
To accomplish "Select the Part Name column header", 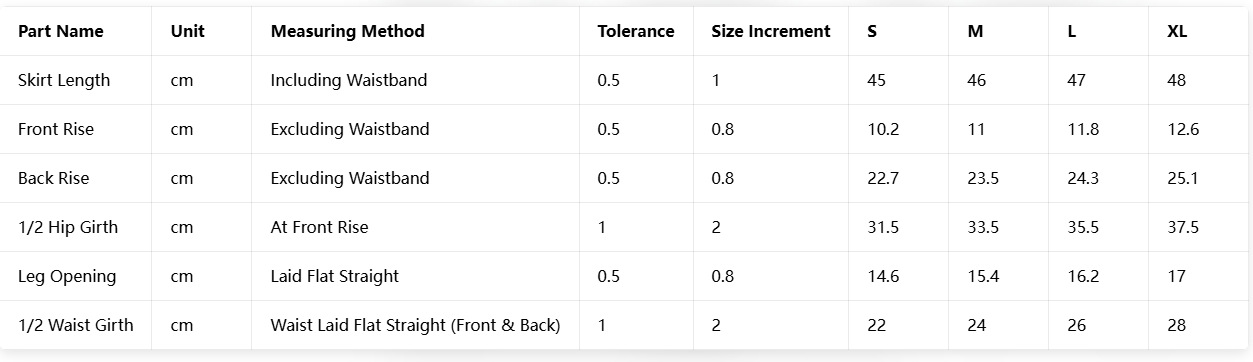I will [60, 31].
